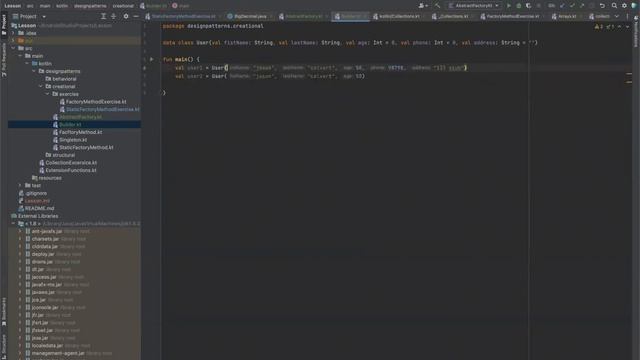This screenshot has width=640, height=360.
Task: Open Project panel options gear
Action: tap(126, 16)
